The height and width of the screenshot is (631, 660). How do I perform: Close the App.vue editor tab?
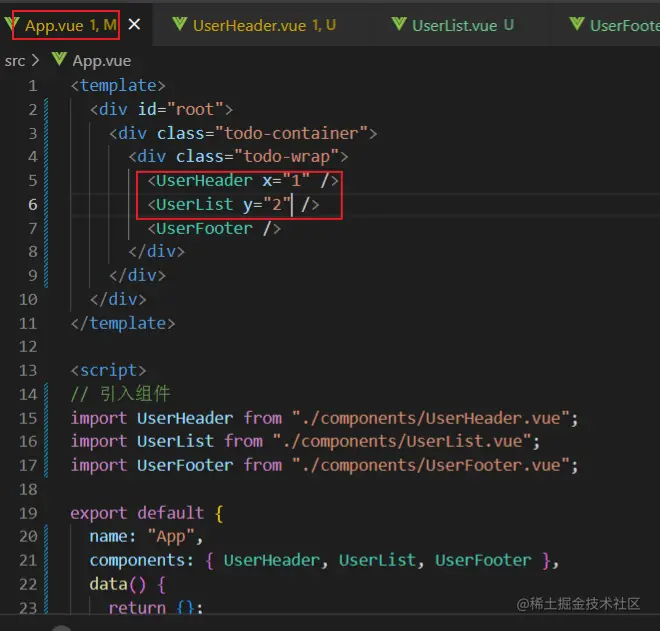pos(134,24)
